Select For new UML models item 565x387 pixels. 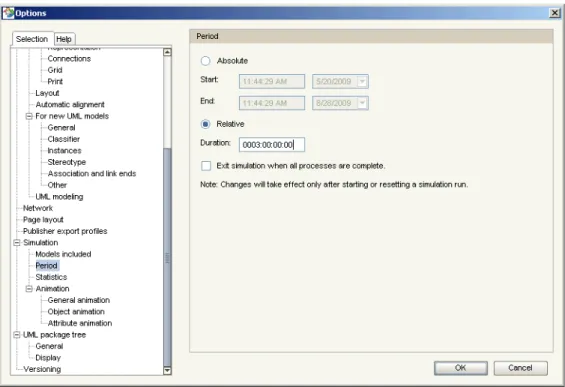point(72,116)
